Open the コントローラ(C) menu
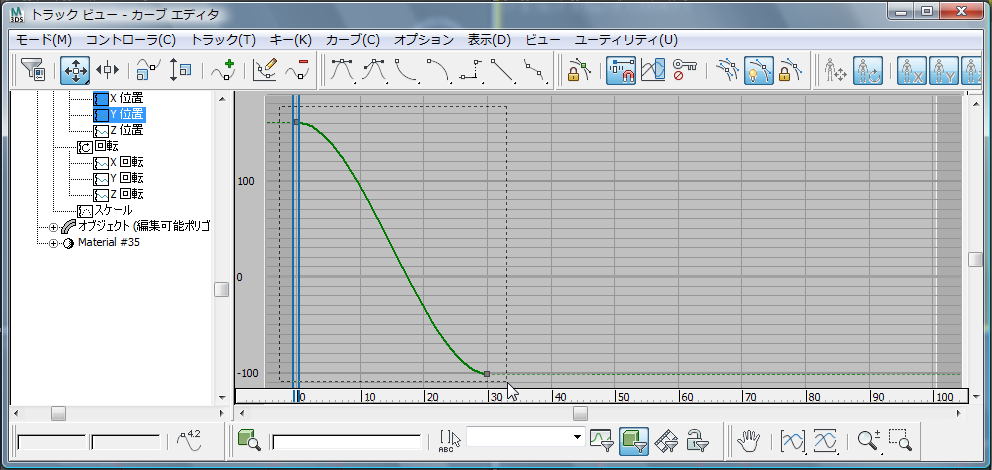The height and width of the screenshot is (470, 992). point(130,40)
